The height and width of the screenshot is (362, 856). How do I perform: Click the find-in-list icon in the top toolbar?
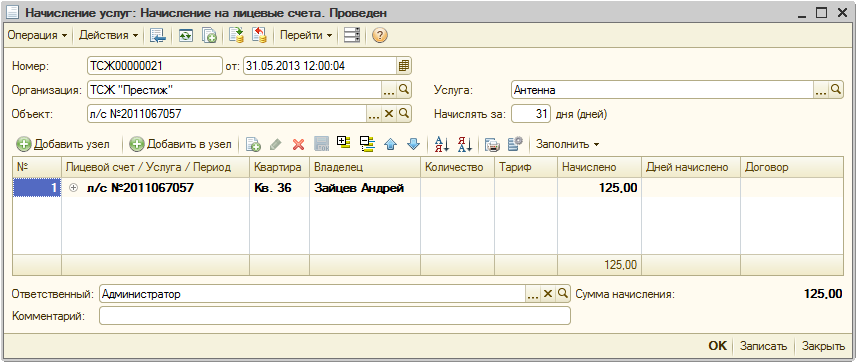(158, 35)
